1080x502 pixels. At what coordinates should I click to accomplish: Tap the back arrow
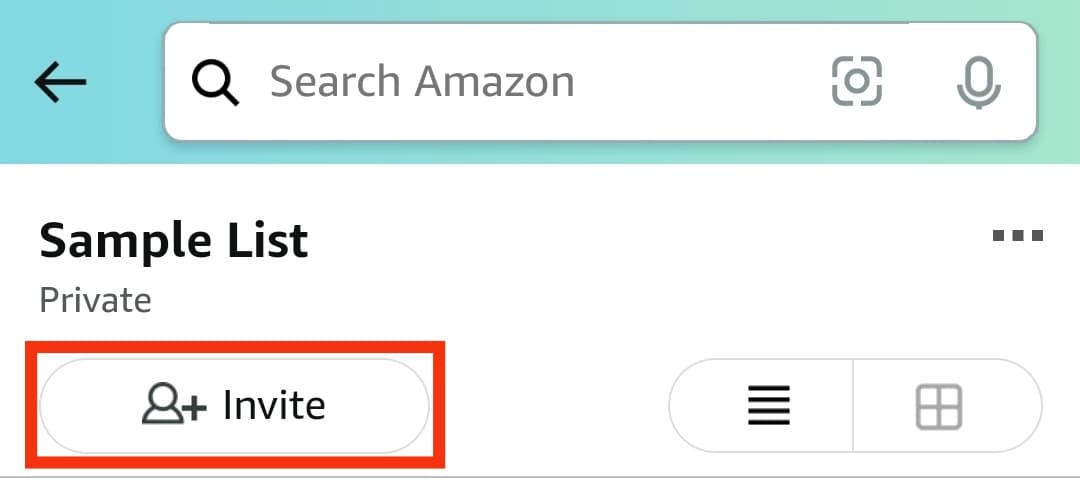[x=60, y=82]
